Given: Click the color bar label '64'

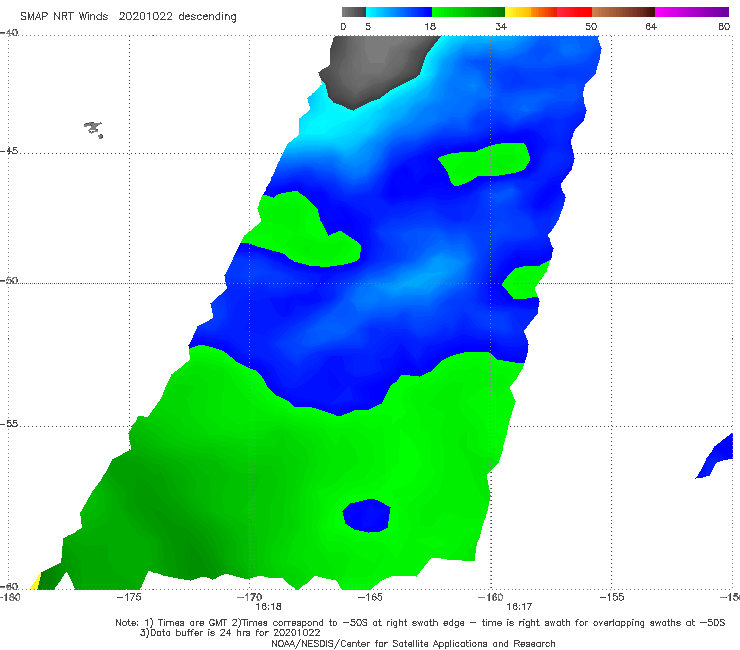Looking at the screenshot, I should tap(651, 27).
